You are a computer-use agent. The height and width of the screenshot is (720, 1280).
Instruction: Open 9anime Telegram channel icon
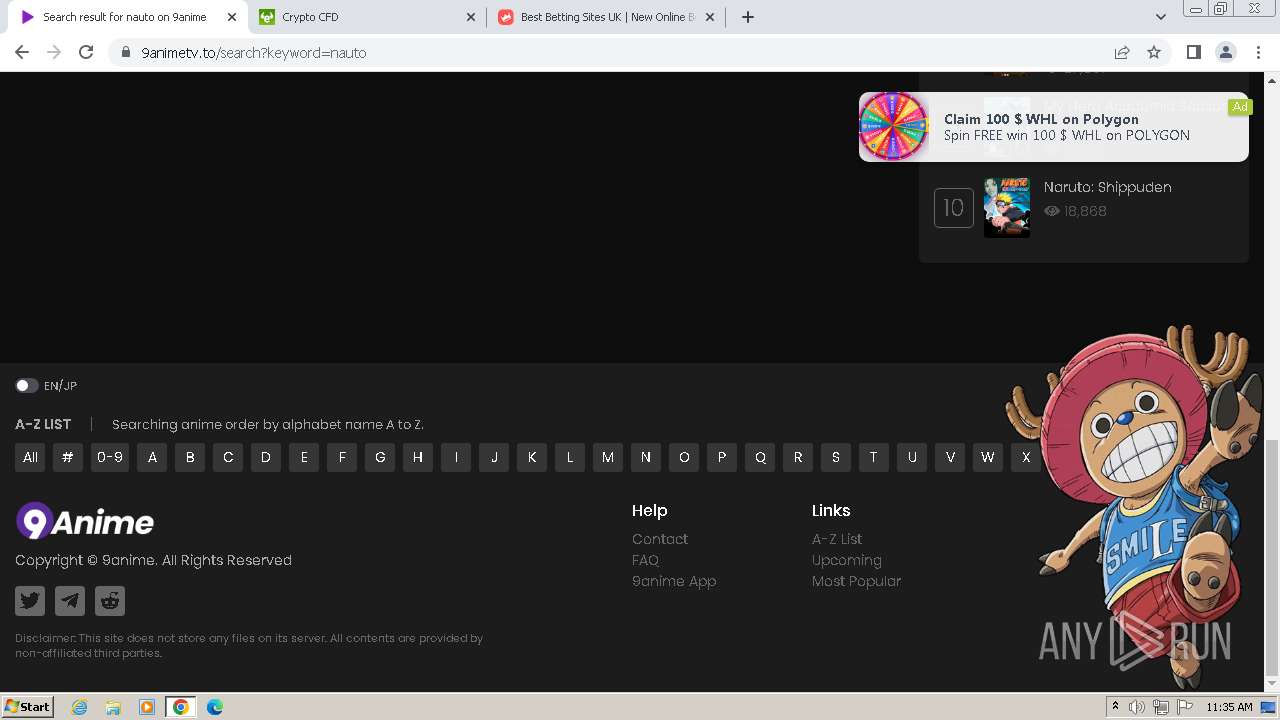pyautogui.click(x=70, y=601)
